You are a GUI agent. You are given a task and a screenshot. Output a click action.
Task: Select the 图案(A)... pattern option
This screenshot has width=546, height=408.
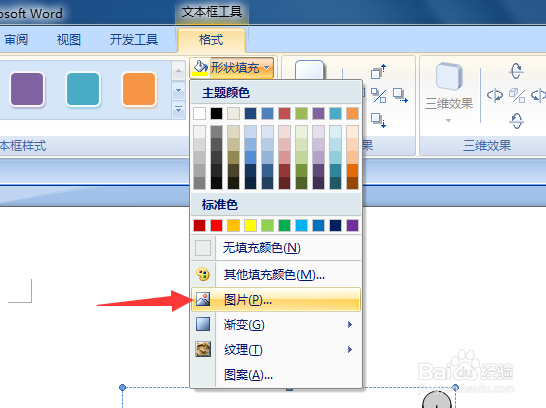[276, 375]
